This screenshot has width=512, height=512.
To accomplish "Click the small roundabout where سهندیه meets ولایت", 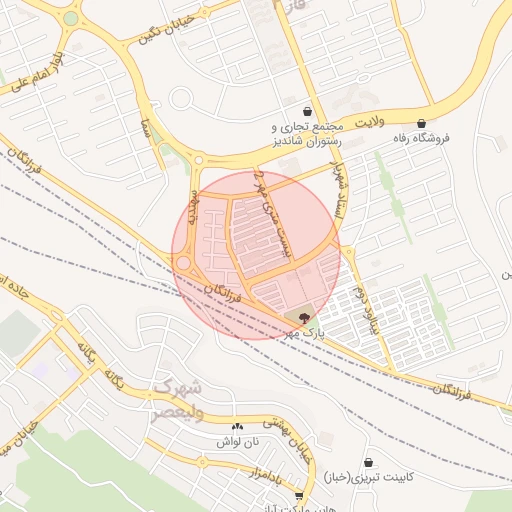I will 198,160.
